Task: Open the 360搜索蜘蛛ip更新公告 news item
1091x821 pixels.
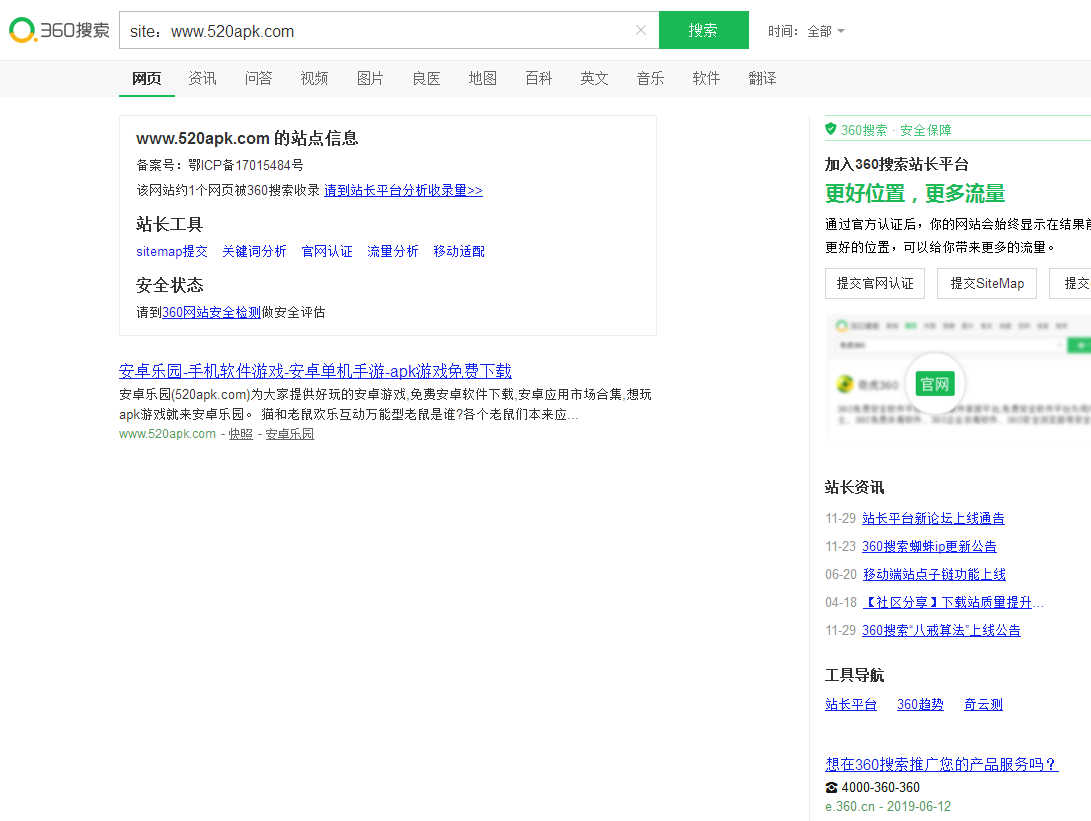Action: tap(929, 546)
